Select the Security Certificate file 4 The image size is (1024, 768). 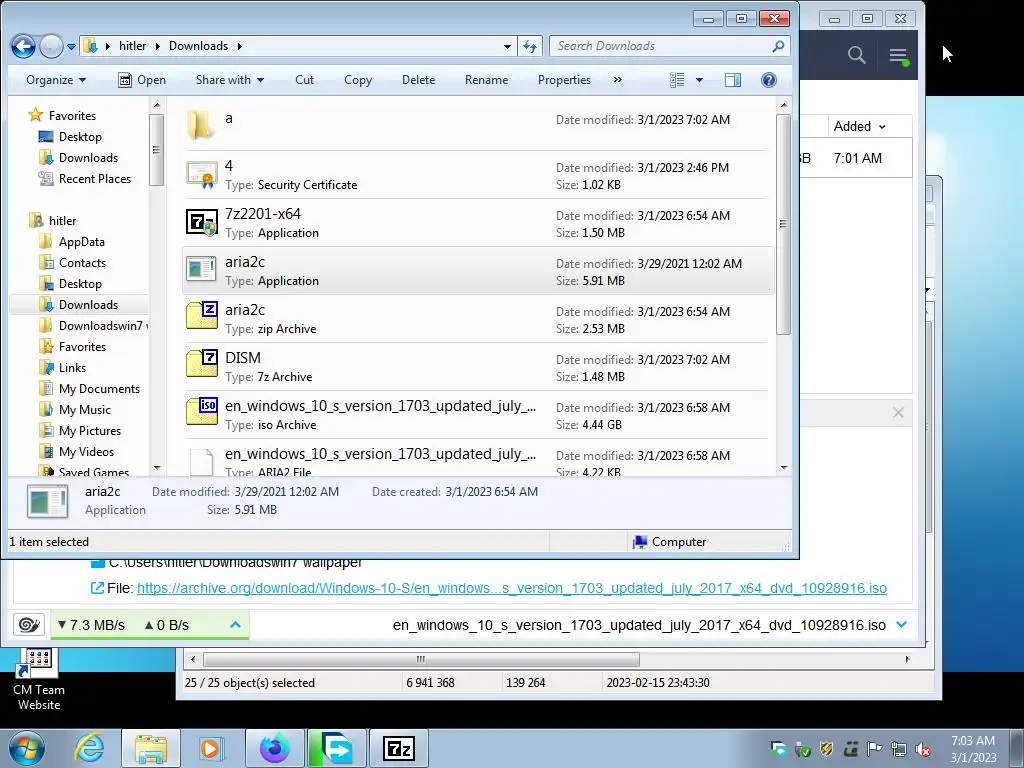(477, 175)
